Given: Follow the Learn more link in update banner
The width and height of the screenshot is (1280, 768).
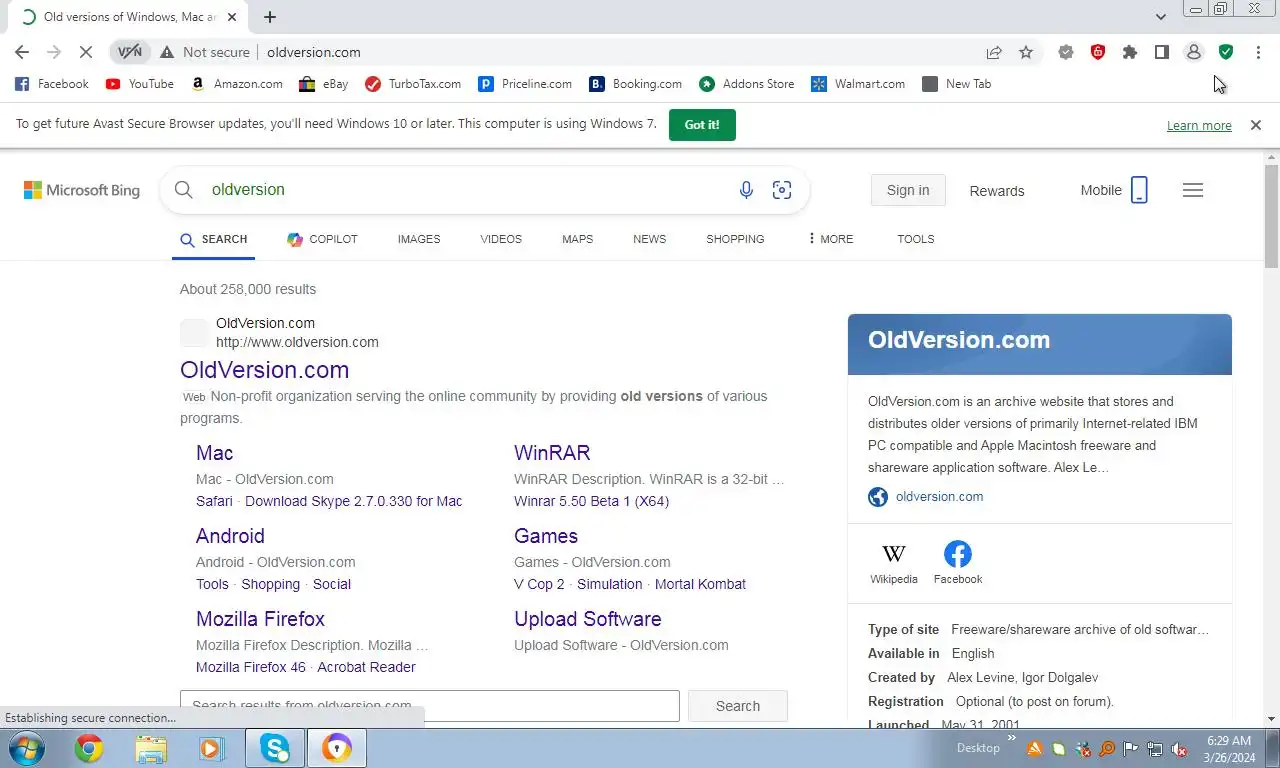Looking at the screenshot, I should pos(1199,126).
